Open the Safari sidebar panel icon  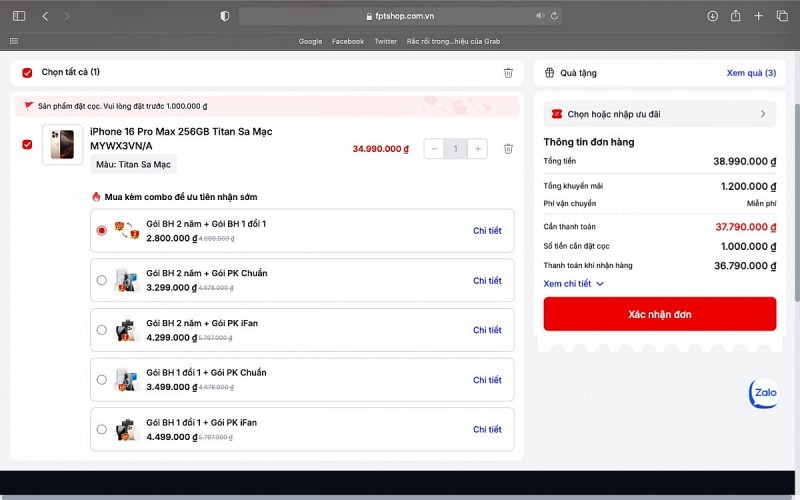19,16
